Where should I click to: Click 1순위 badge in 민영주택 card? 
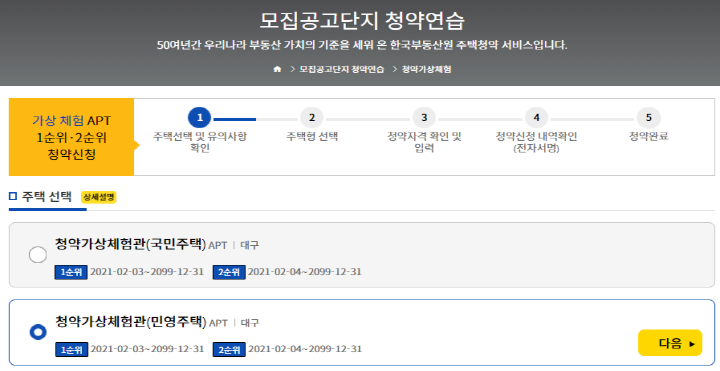click(71, 349)
